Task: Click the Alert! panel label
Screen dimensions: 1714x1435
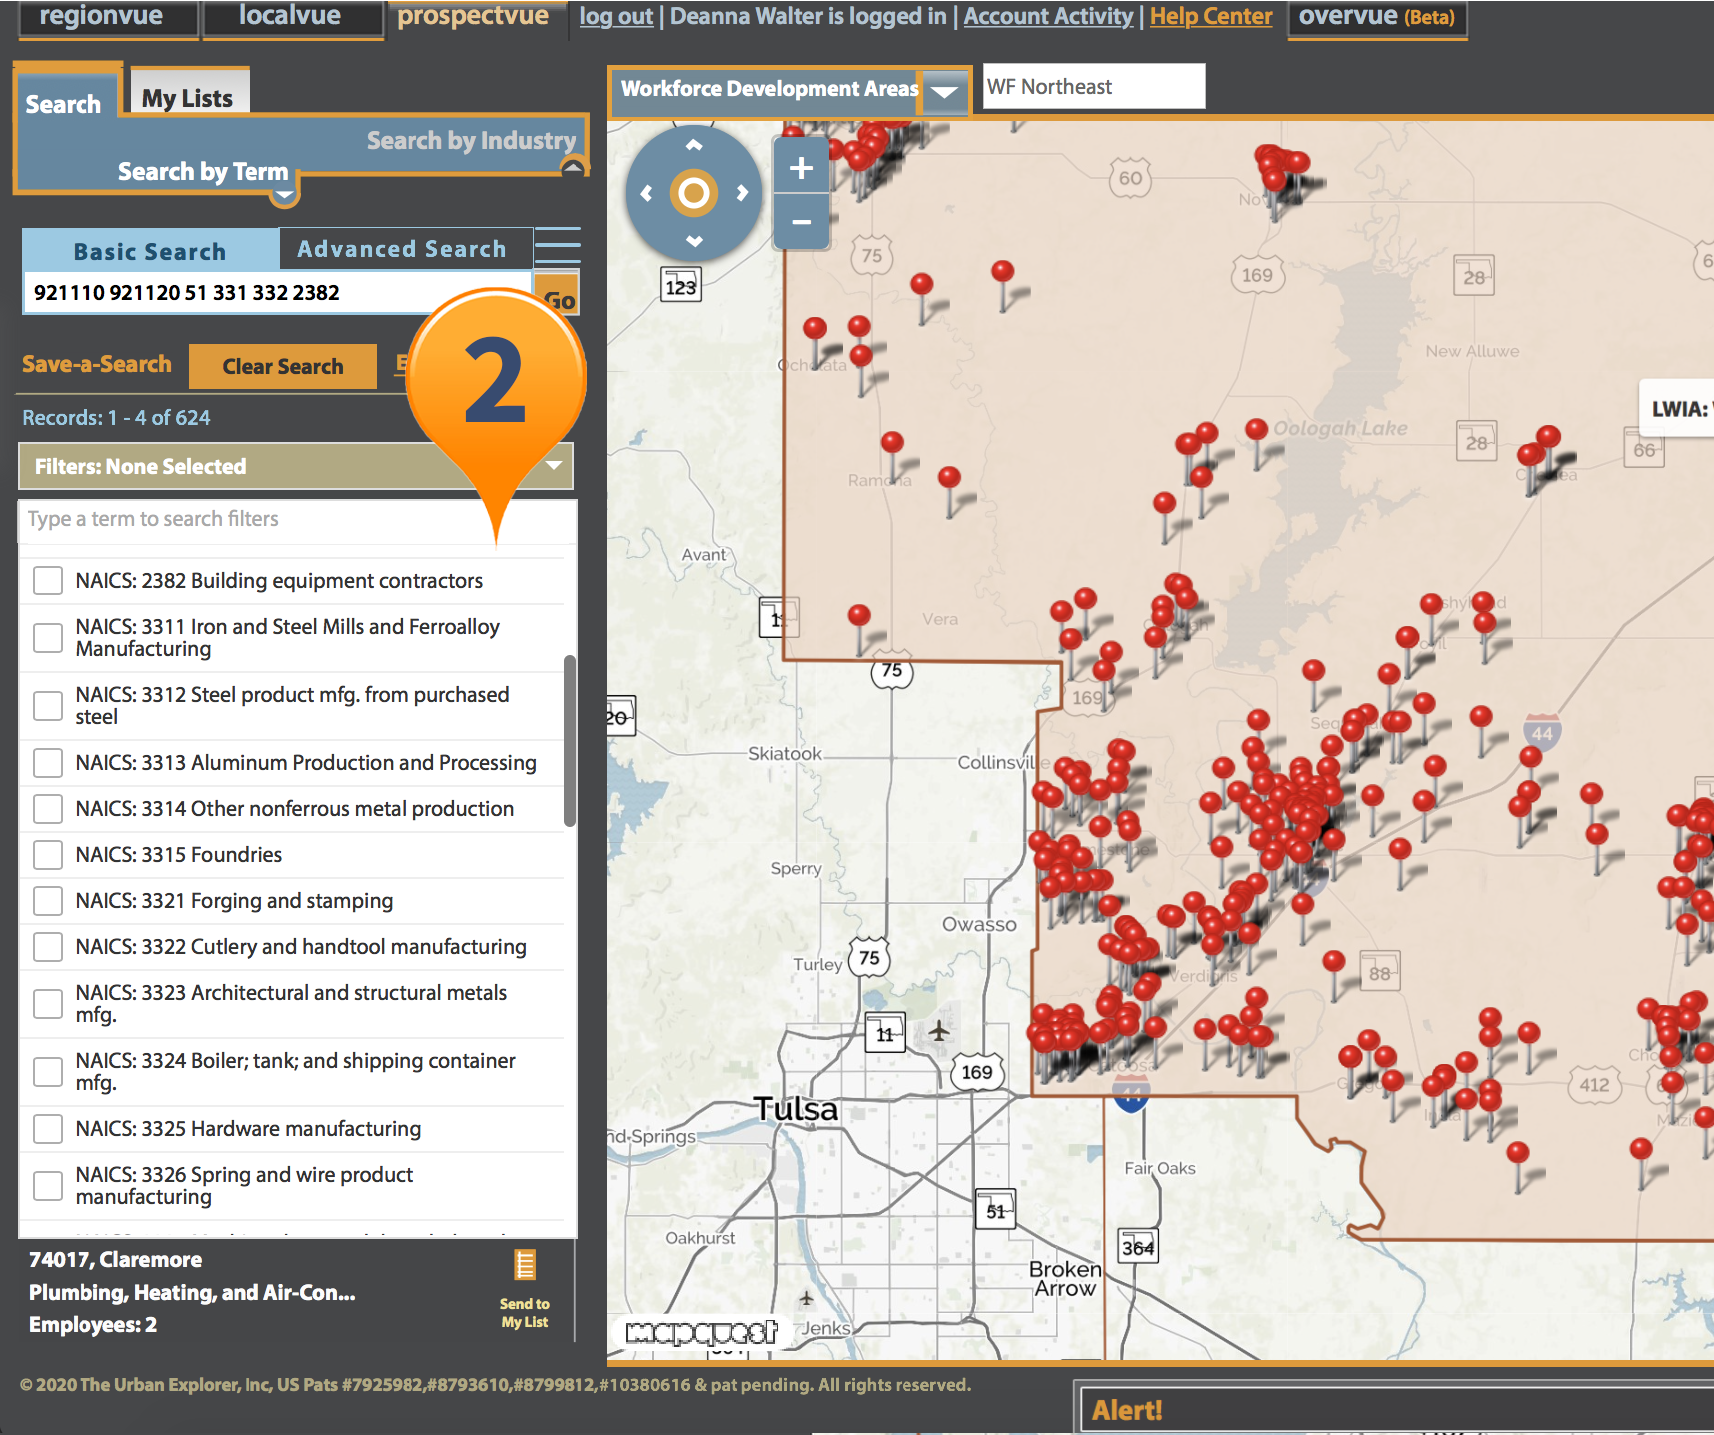Action: [1127, 1410]
